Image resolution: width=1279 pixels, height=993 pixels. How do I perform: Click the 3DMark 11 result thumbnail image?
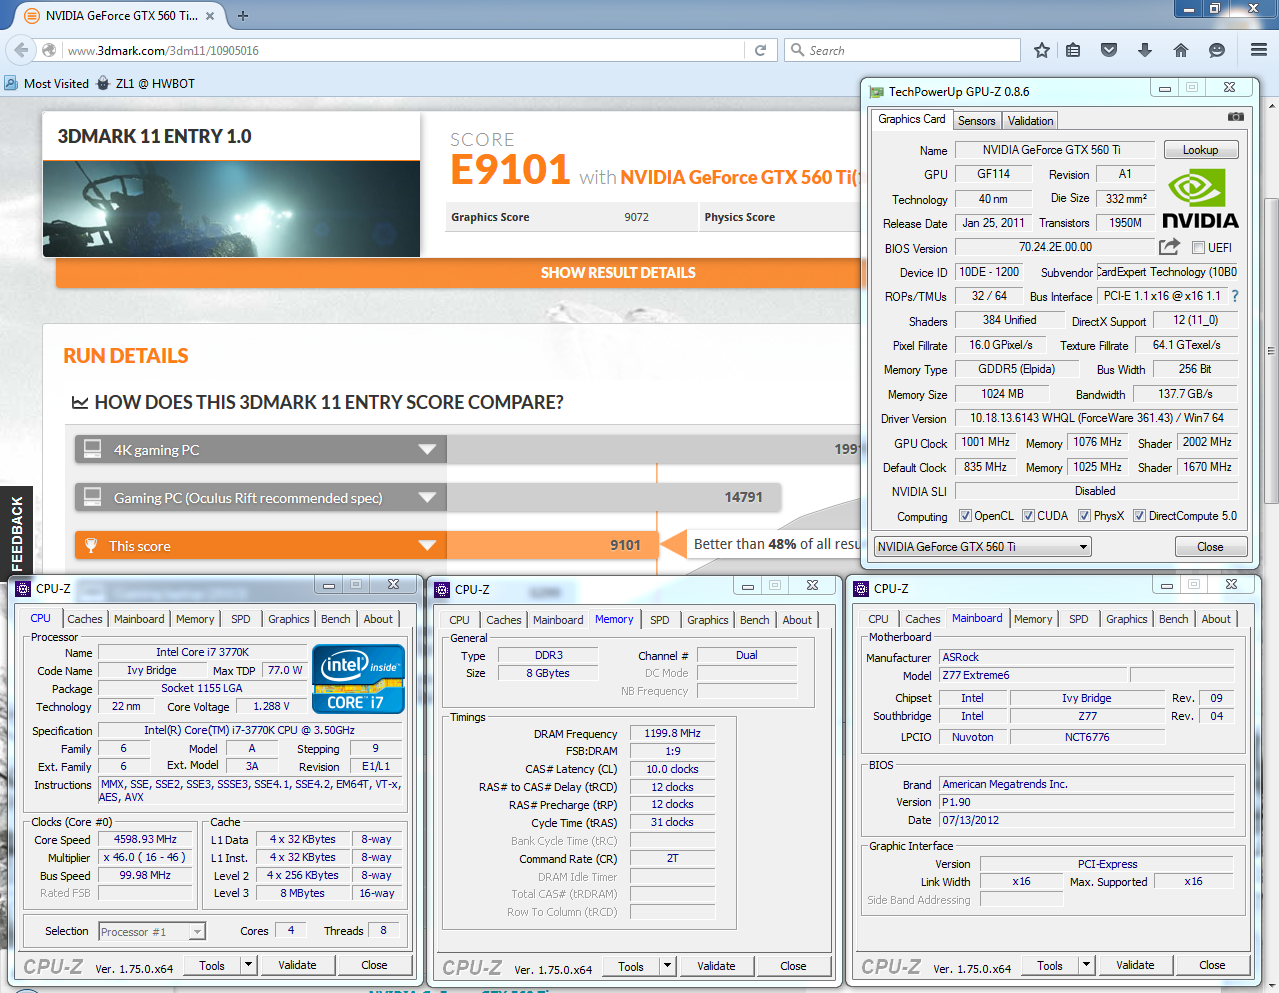[x=231, y=209]
